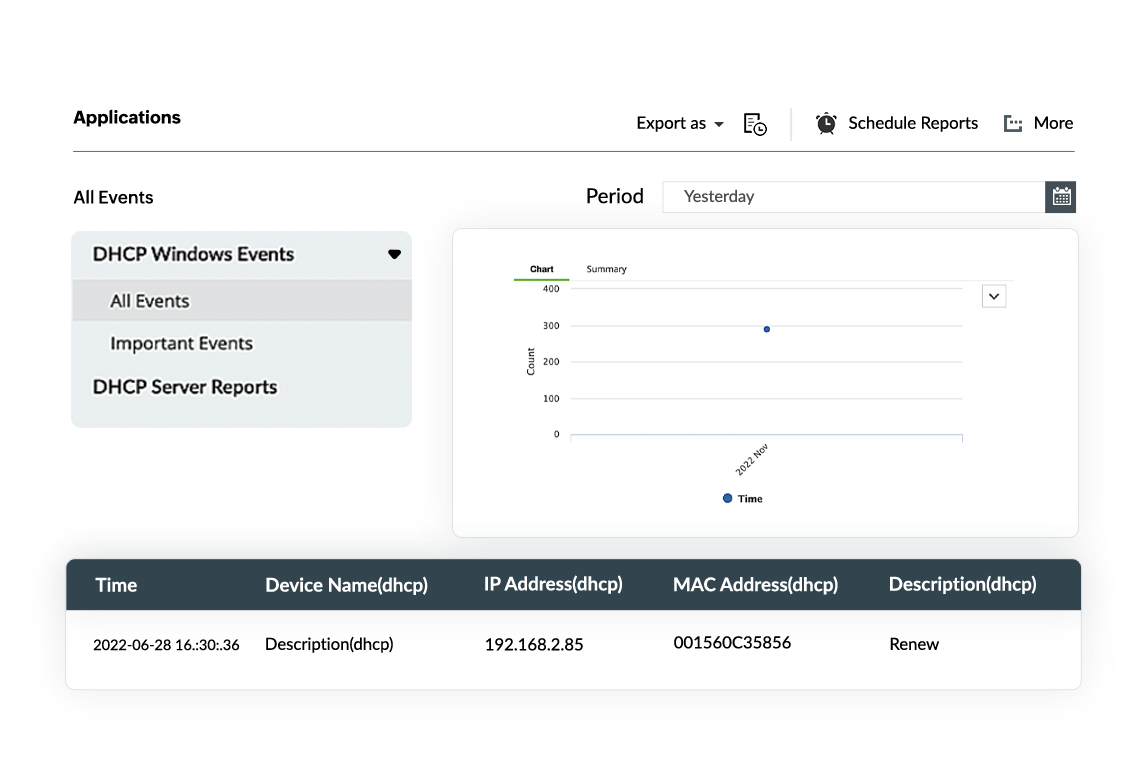Click the More options icon
Screen dimensions: 1146x783
pos(1013,124)
